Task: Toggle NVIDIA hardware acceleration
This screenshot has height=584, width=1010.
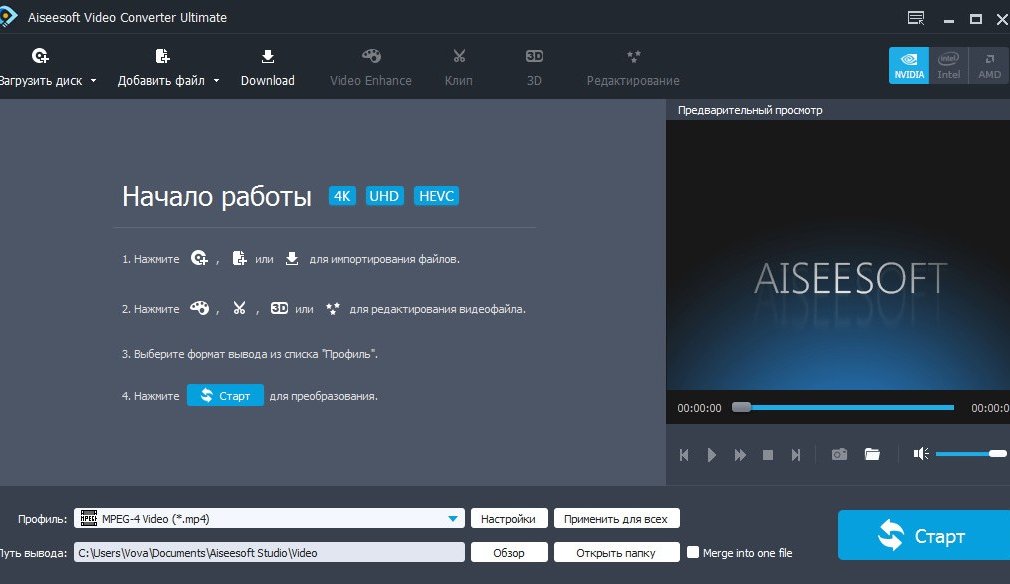Action: tap(909, 65)
